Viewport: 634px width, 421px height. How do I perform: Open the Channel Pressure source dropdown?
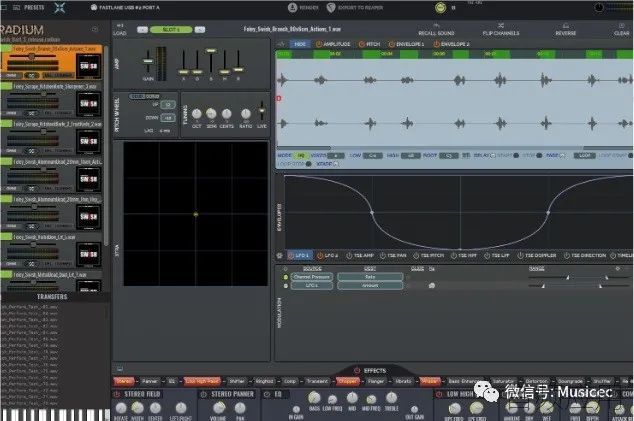[x=312, y=277]
